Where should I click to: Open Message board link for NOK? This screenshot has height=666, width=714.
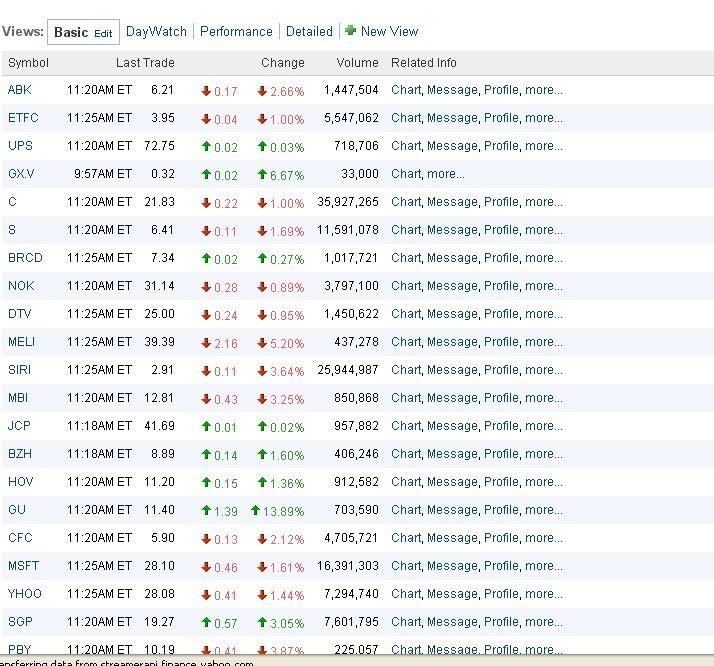[452, 286]
